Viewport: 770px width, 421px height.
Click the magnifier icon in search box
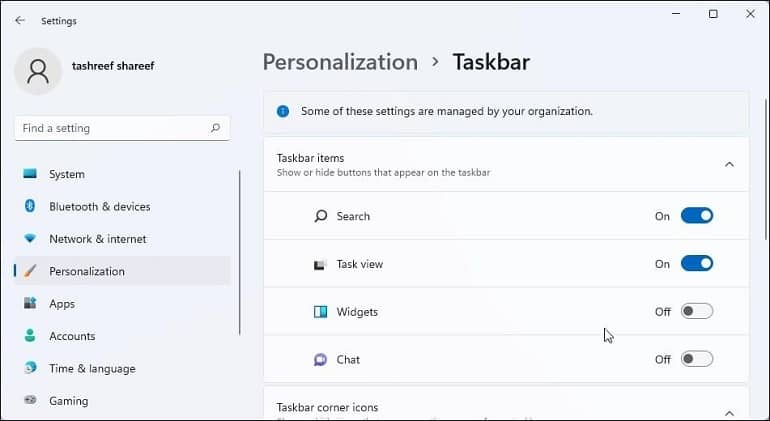(215, 128)
